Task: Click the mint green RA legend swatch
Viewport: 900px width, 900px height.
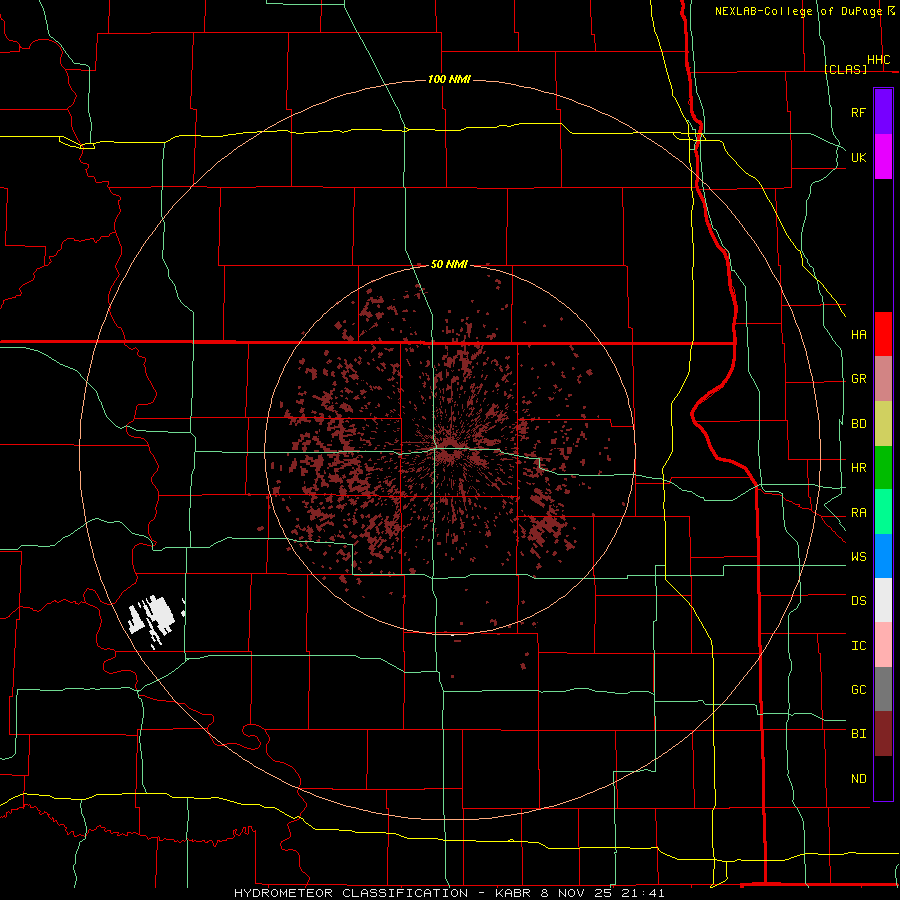Action: [x=883, y=512]
